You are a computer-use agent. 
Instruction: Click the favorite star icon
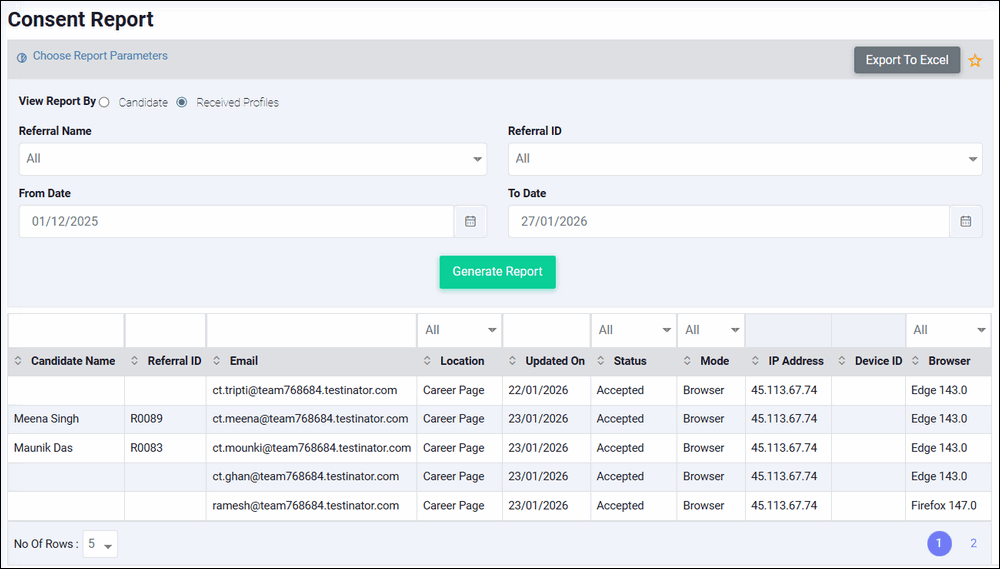pyautogui.click(x=975, y=61)
